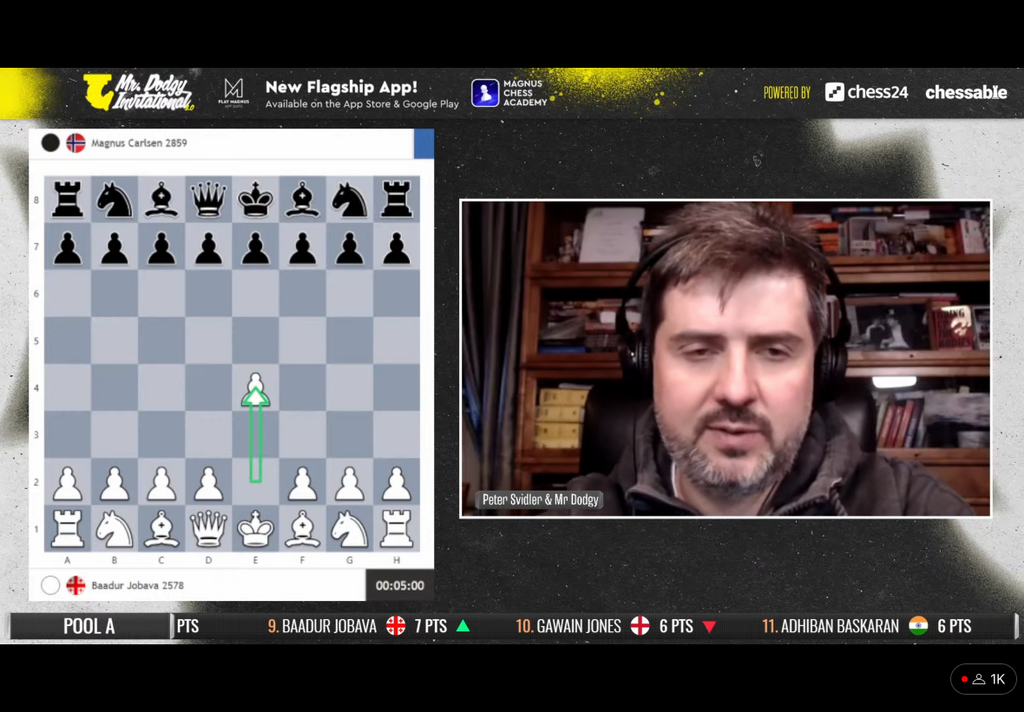Image resolution: width=1024 pixels, height=712 pixels.
Task: Click the black bishop on c8
Action: (x=161, y=199)
